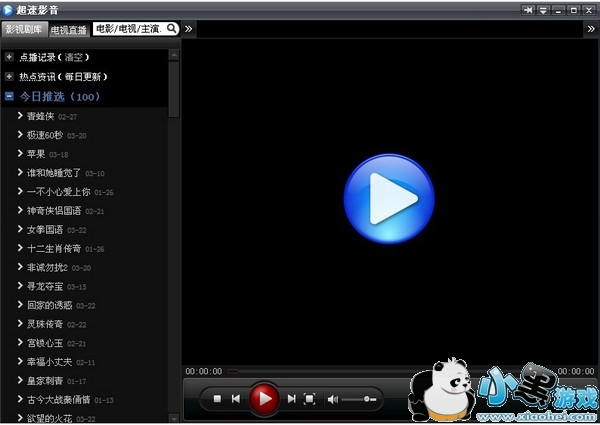Select 欲望的火花 in the list
Image resolution: width=600 pixels, height=425 pixels.
(x=49, y=418)
